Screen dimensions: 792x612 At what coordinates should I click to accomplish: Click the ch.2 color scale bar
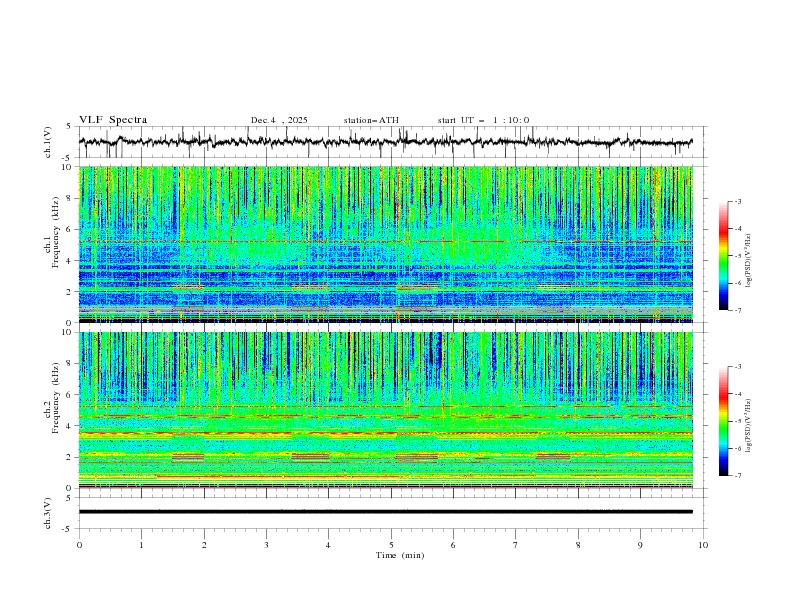(x=723, y=421)
